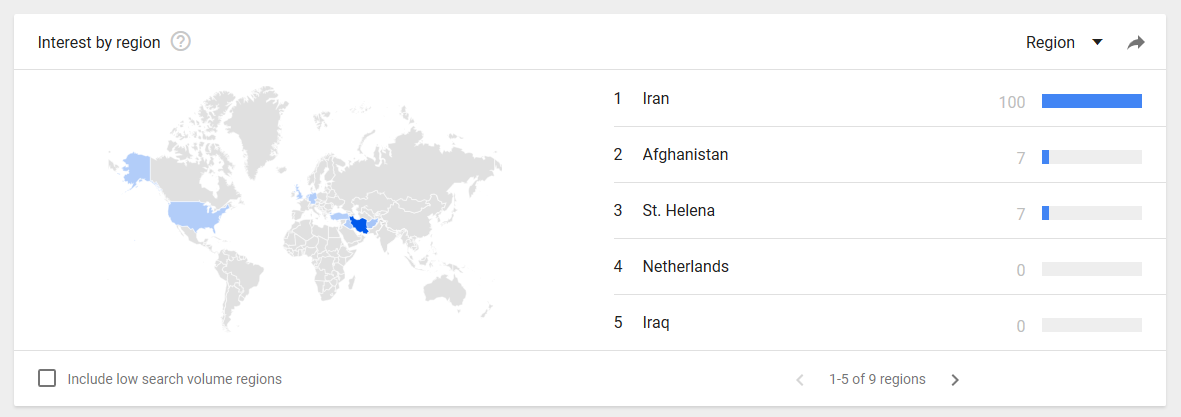Viewport: 1181px width, 417px height.
Task: Select Afghanistan in the region list
Action: [x=685, y=155]
